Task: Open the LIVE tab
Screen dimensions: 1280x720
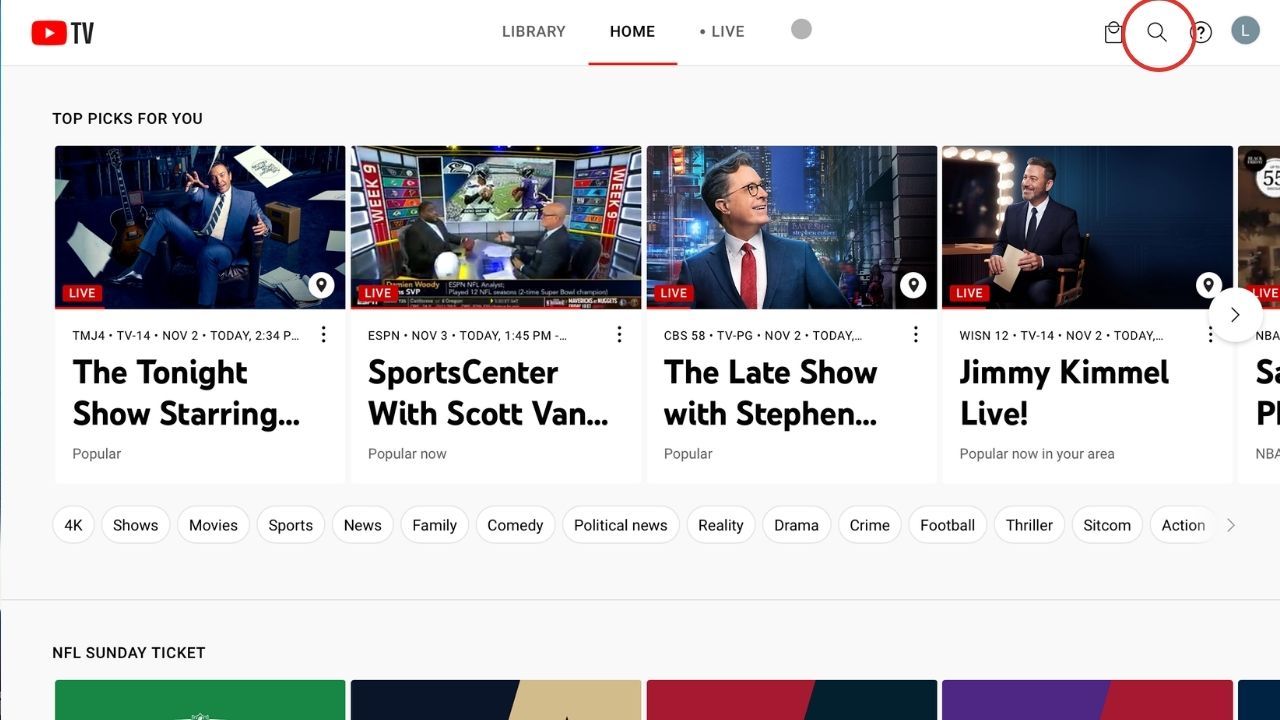Action: (722, 31)
